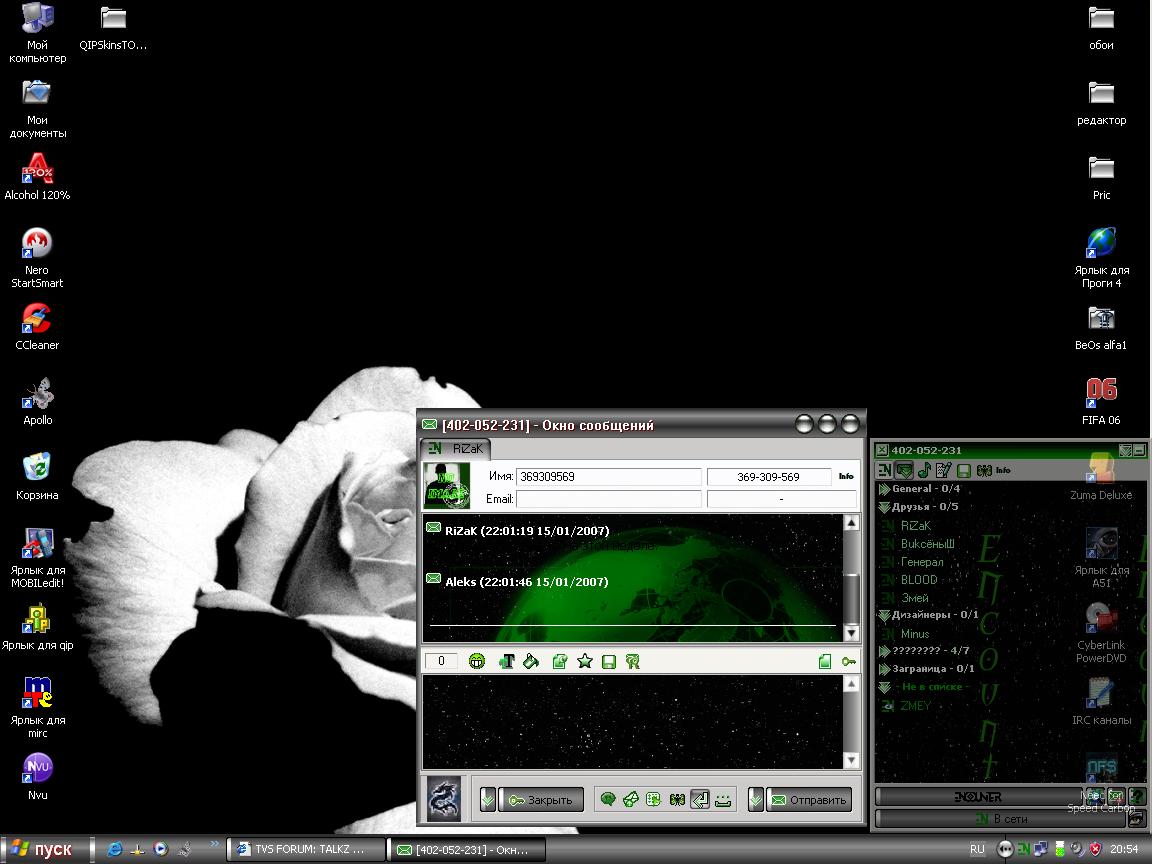Select BLOOD contact in the list
This screenshot has width=1152, height=864.
click(x=919, y=580)
